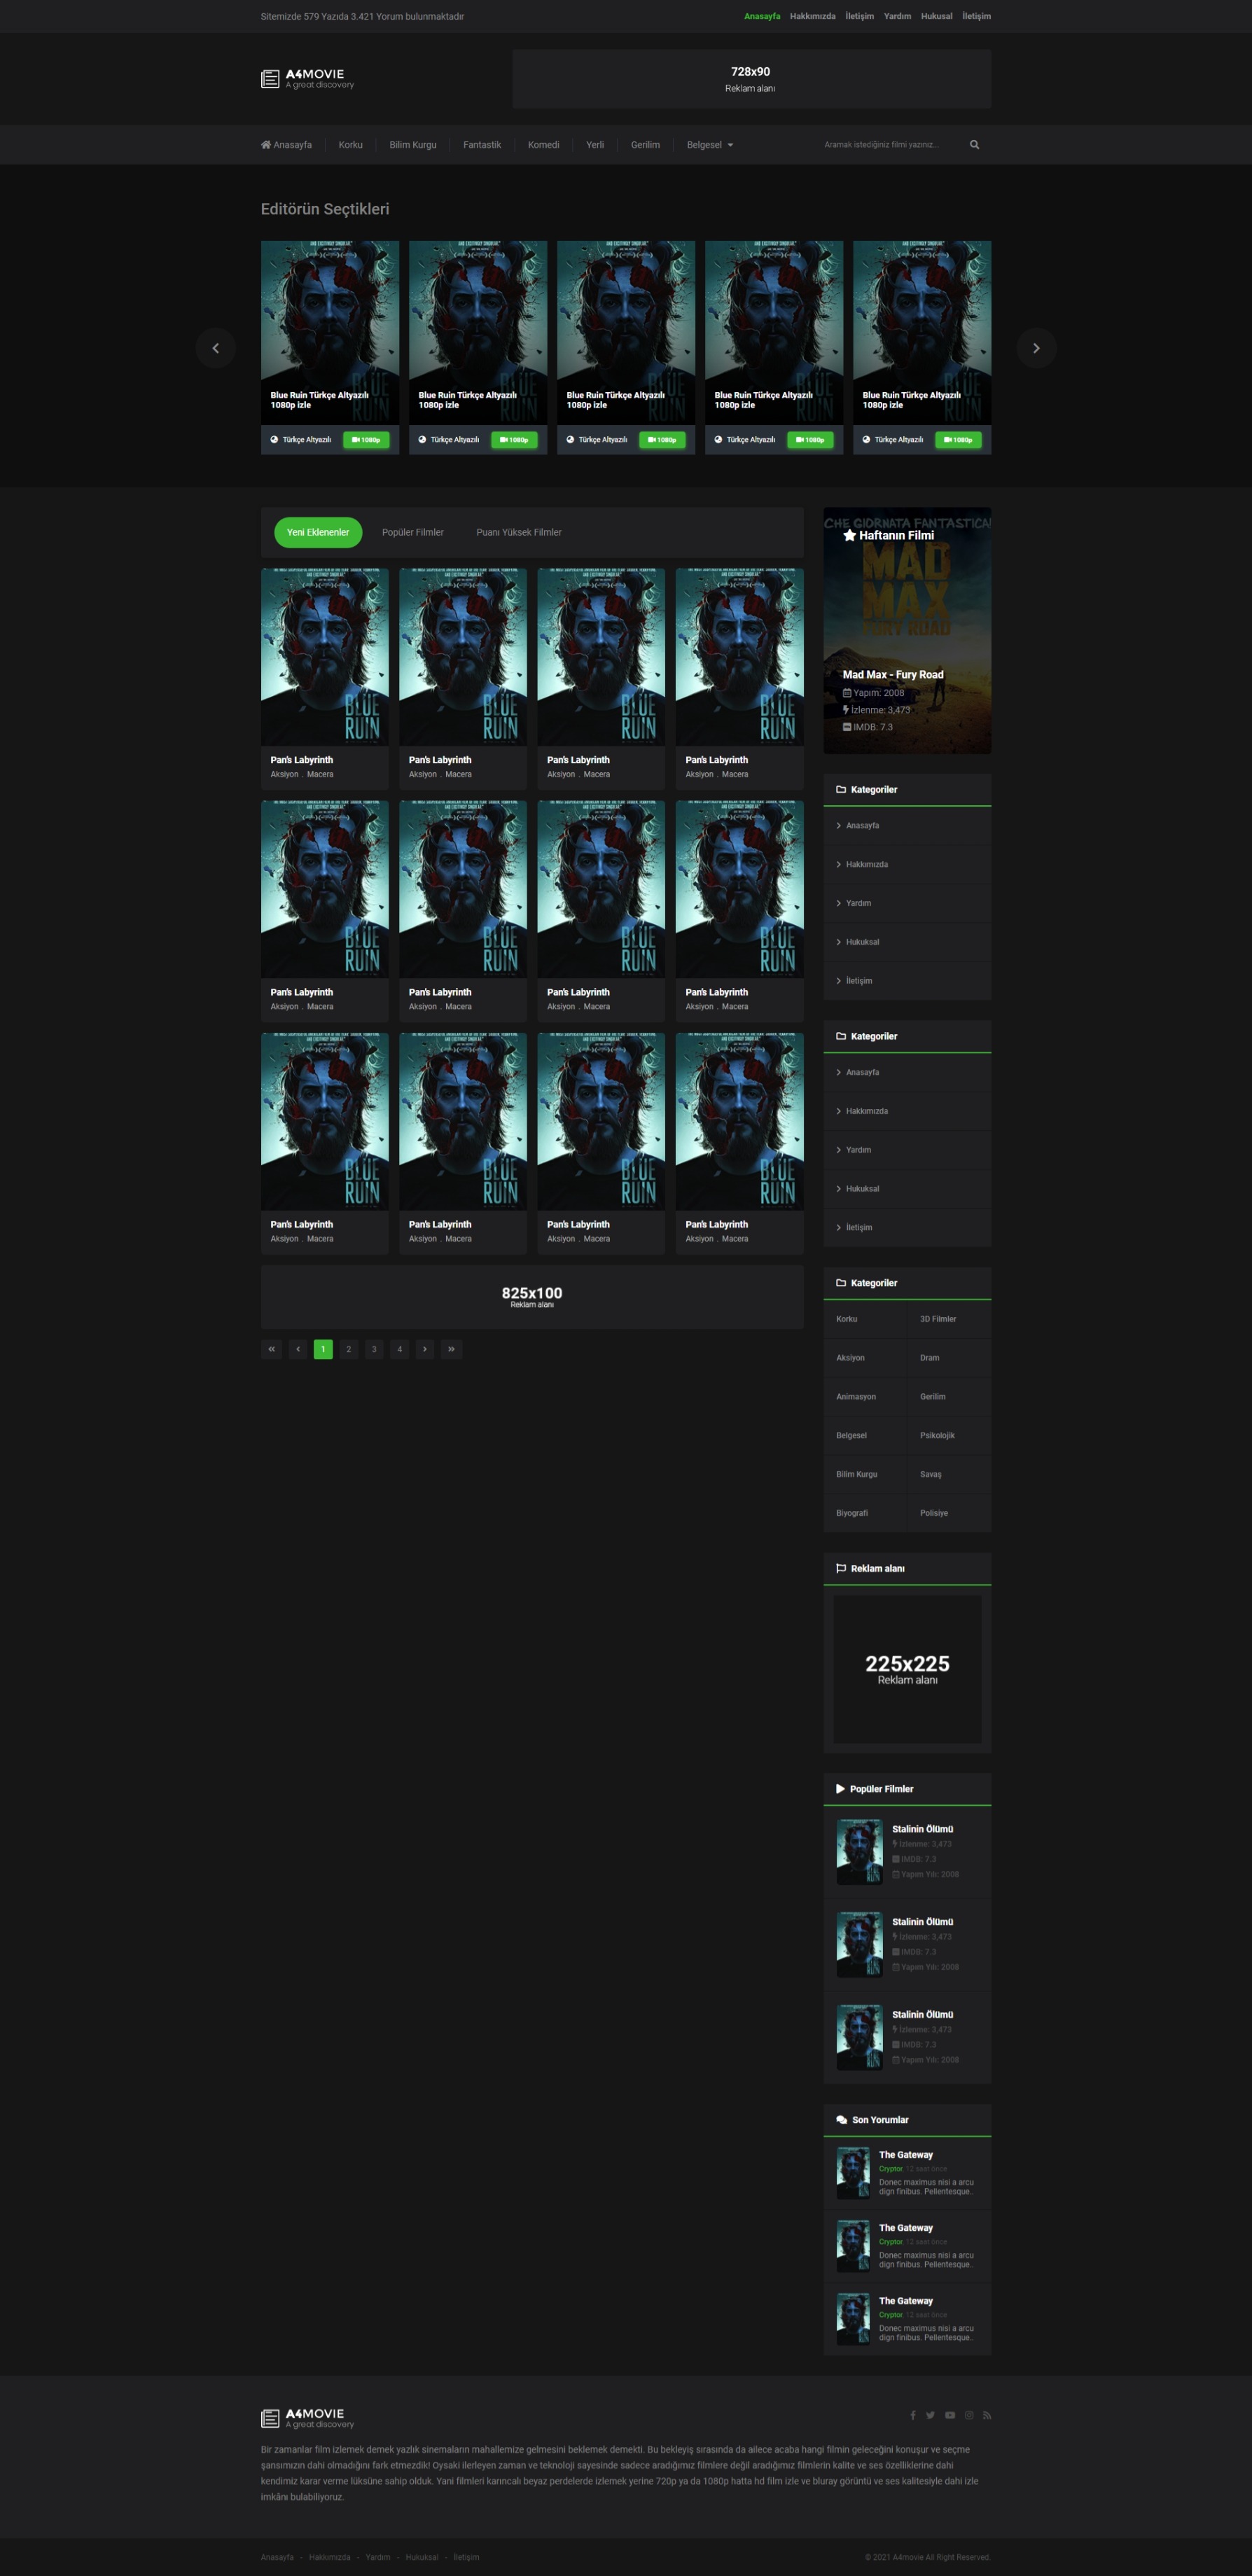Open the RSS feed icon in the footer

point(987,2415)
